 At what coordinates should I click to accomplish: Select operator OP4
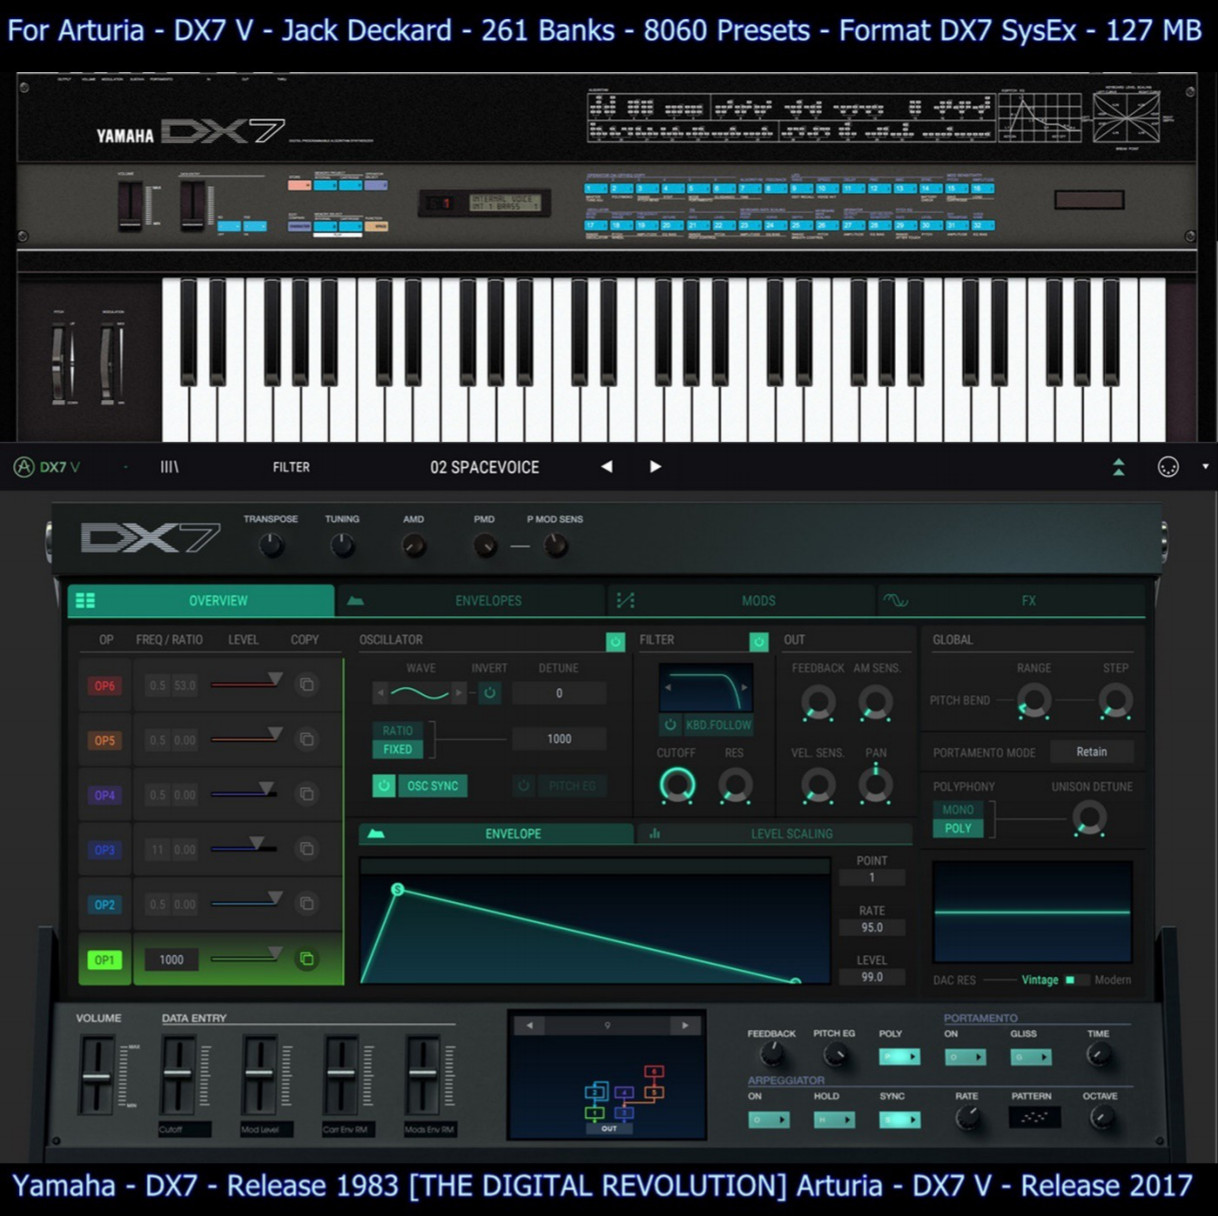pos(105,795)
